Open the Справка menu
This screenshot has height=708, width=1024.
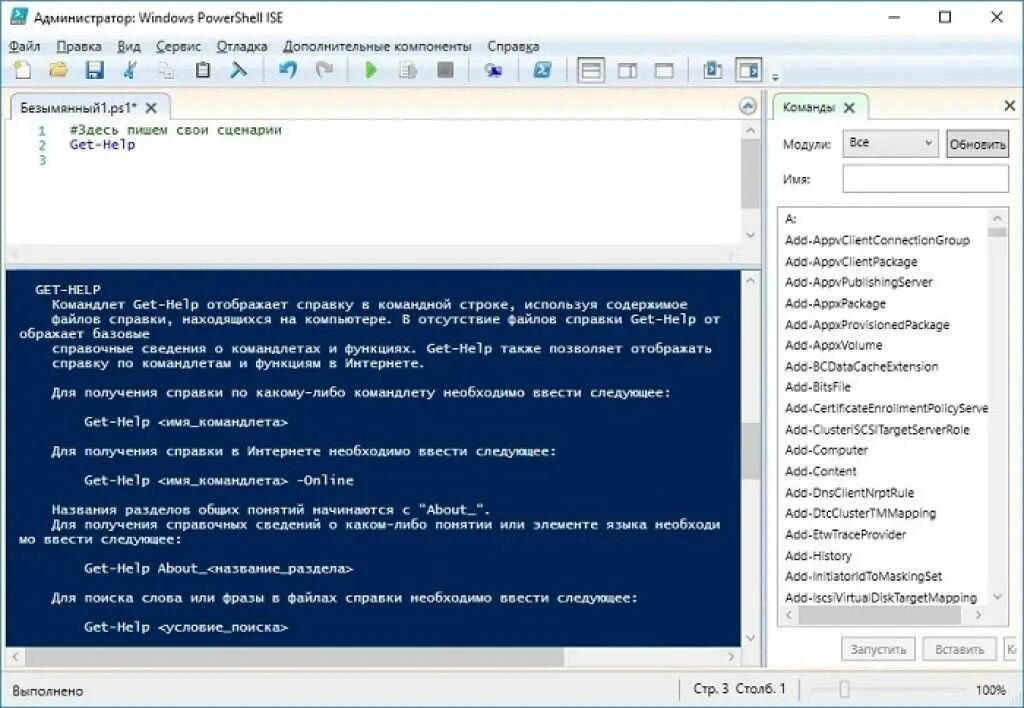coord(513,46)
